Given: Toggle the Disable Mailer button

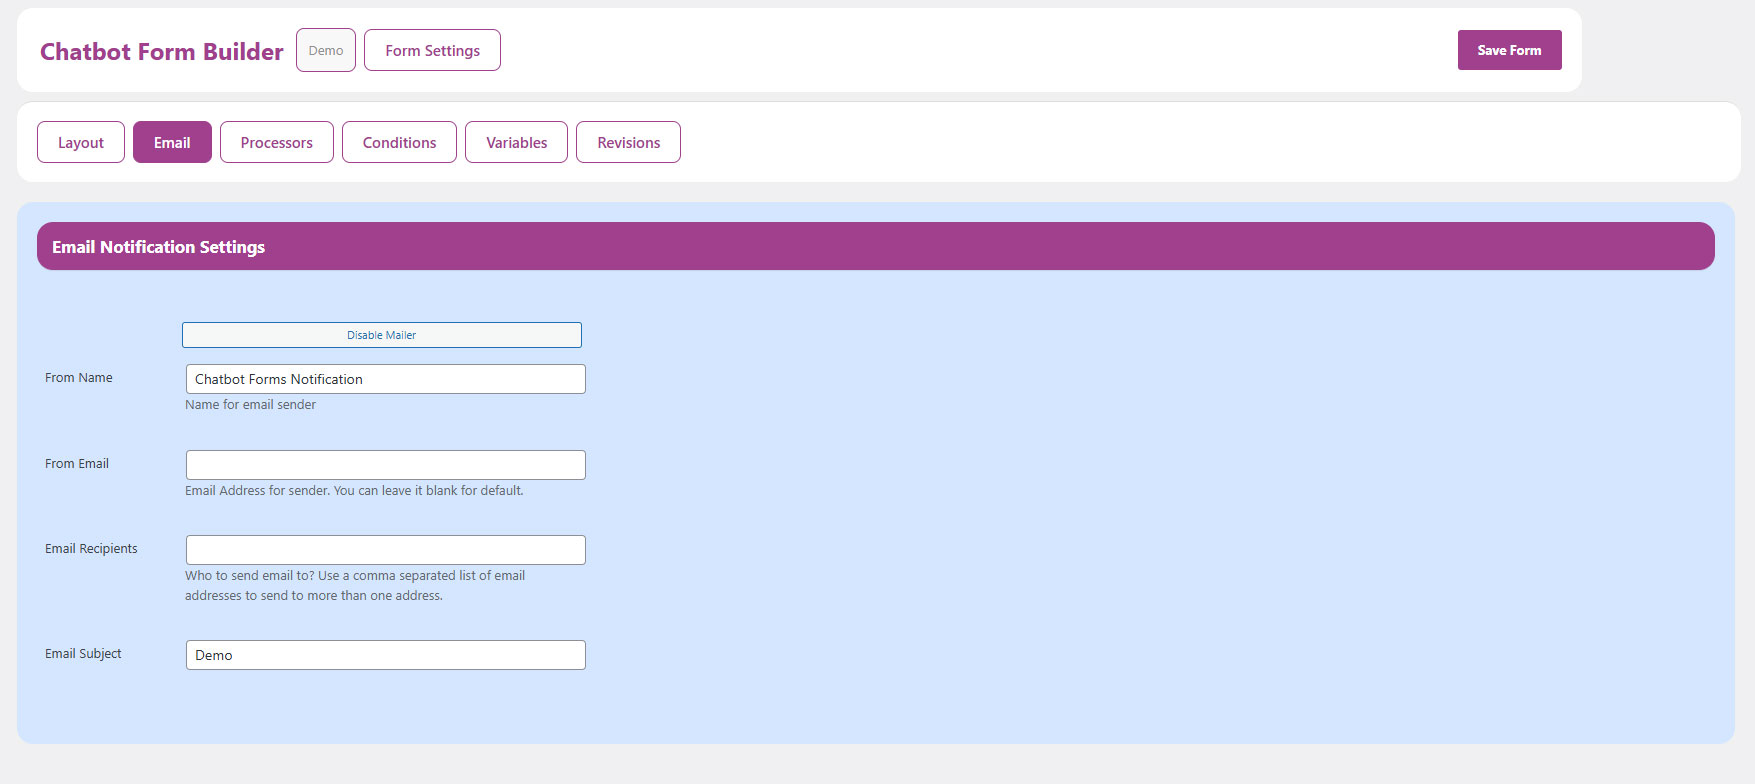Looking at the screenshot, I should click(x=381, y=335).
